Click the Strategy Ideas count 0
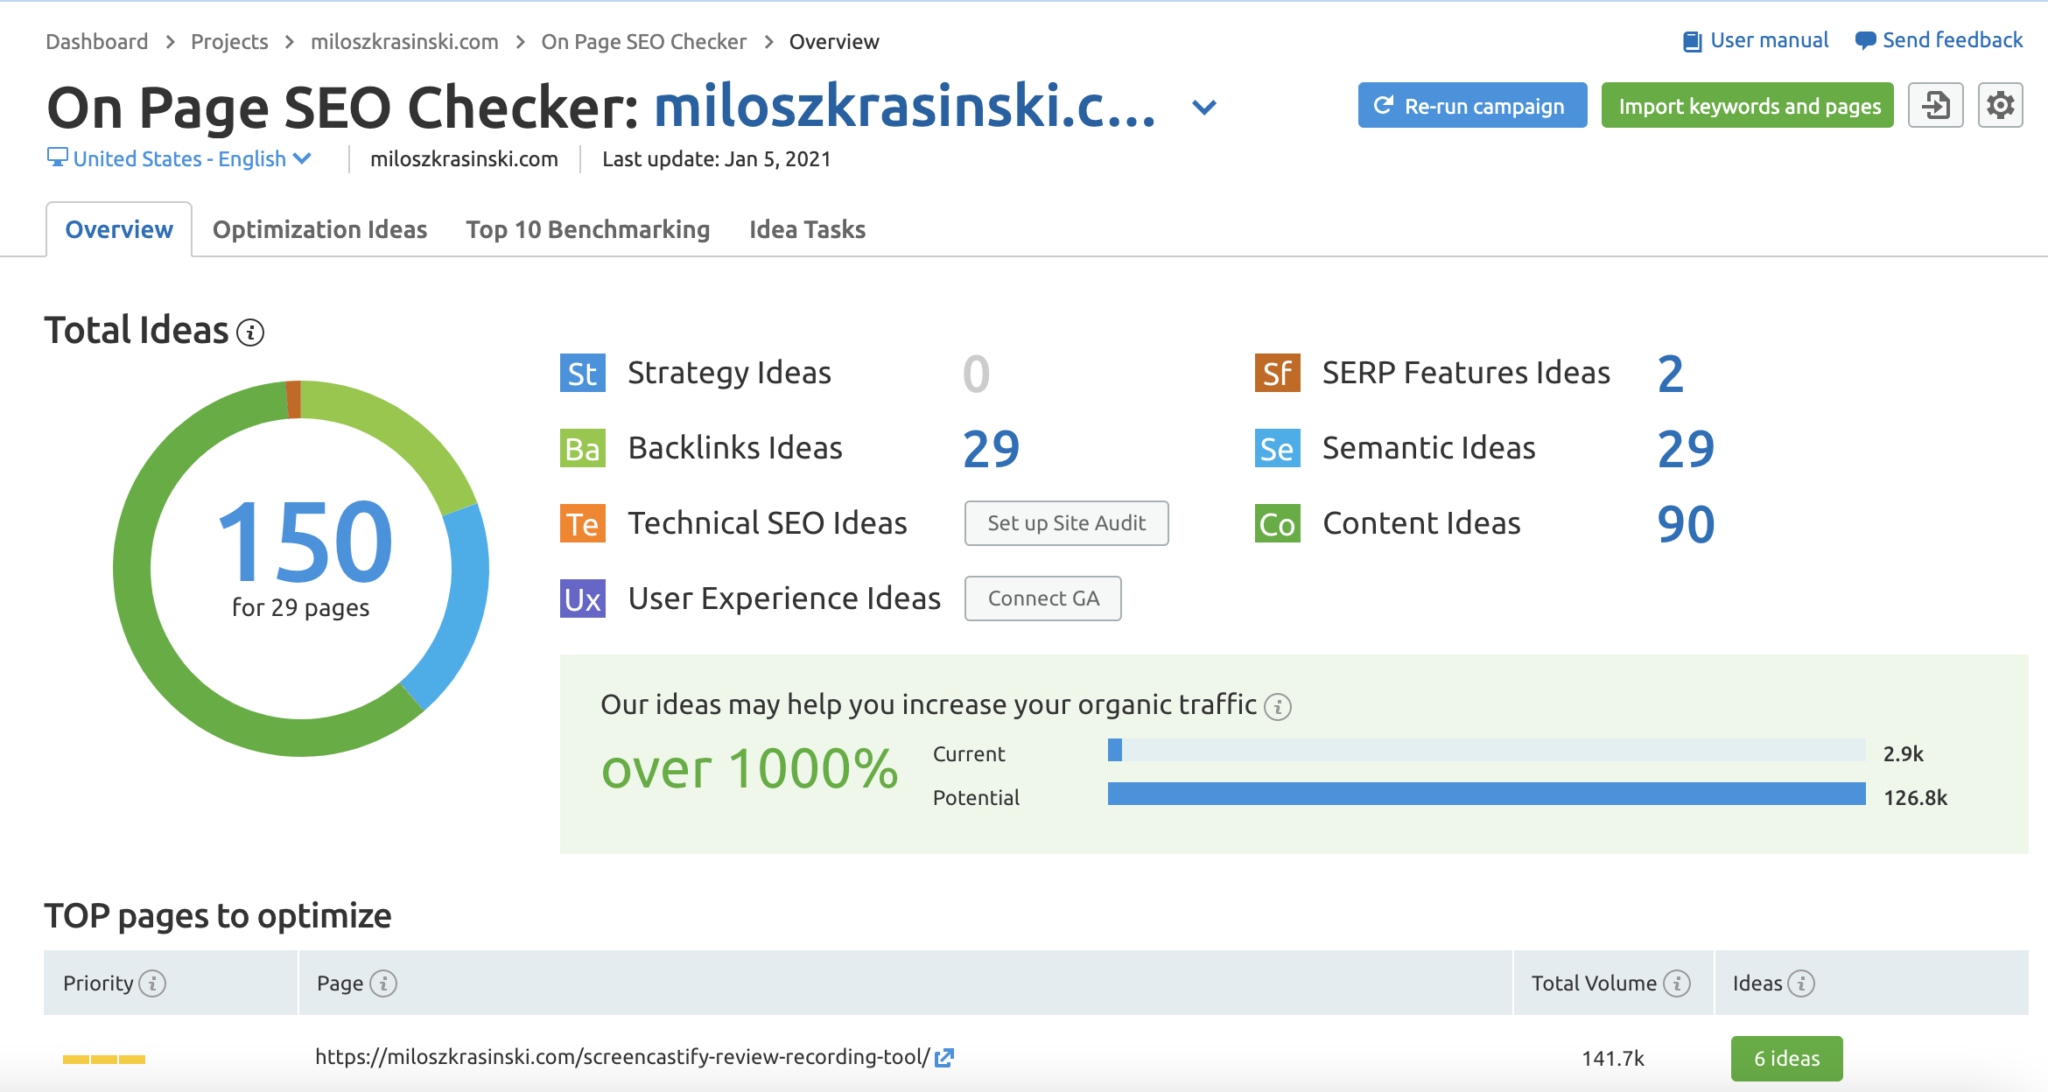The image size is (2048, 1092). click(x=976, y=374)
